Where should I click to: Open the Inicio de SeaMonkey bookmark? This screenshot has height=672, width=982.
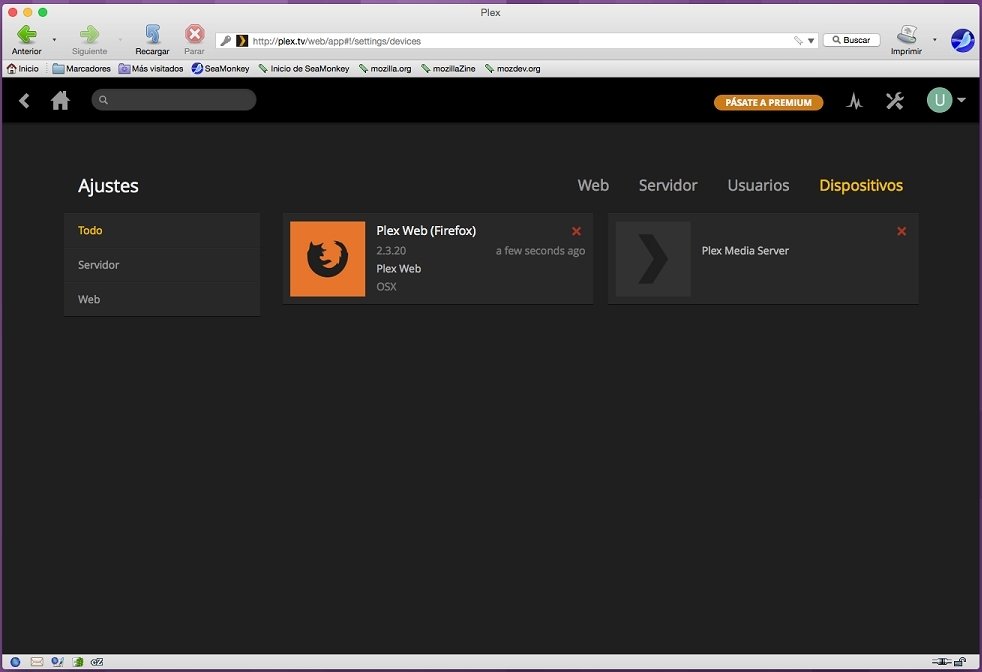pos(304,69)
